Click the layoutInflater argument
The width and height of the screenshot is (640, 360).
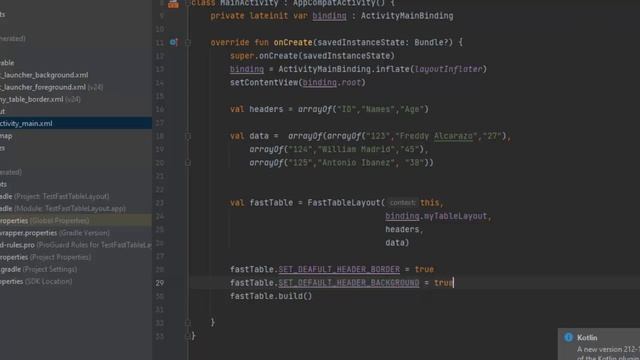[448, 69]
